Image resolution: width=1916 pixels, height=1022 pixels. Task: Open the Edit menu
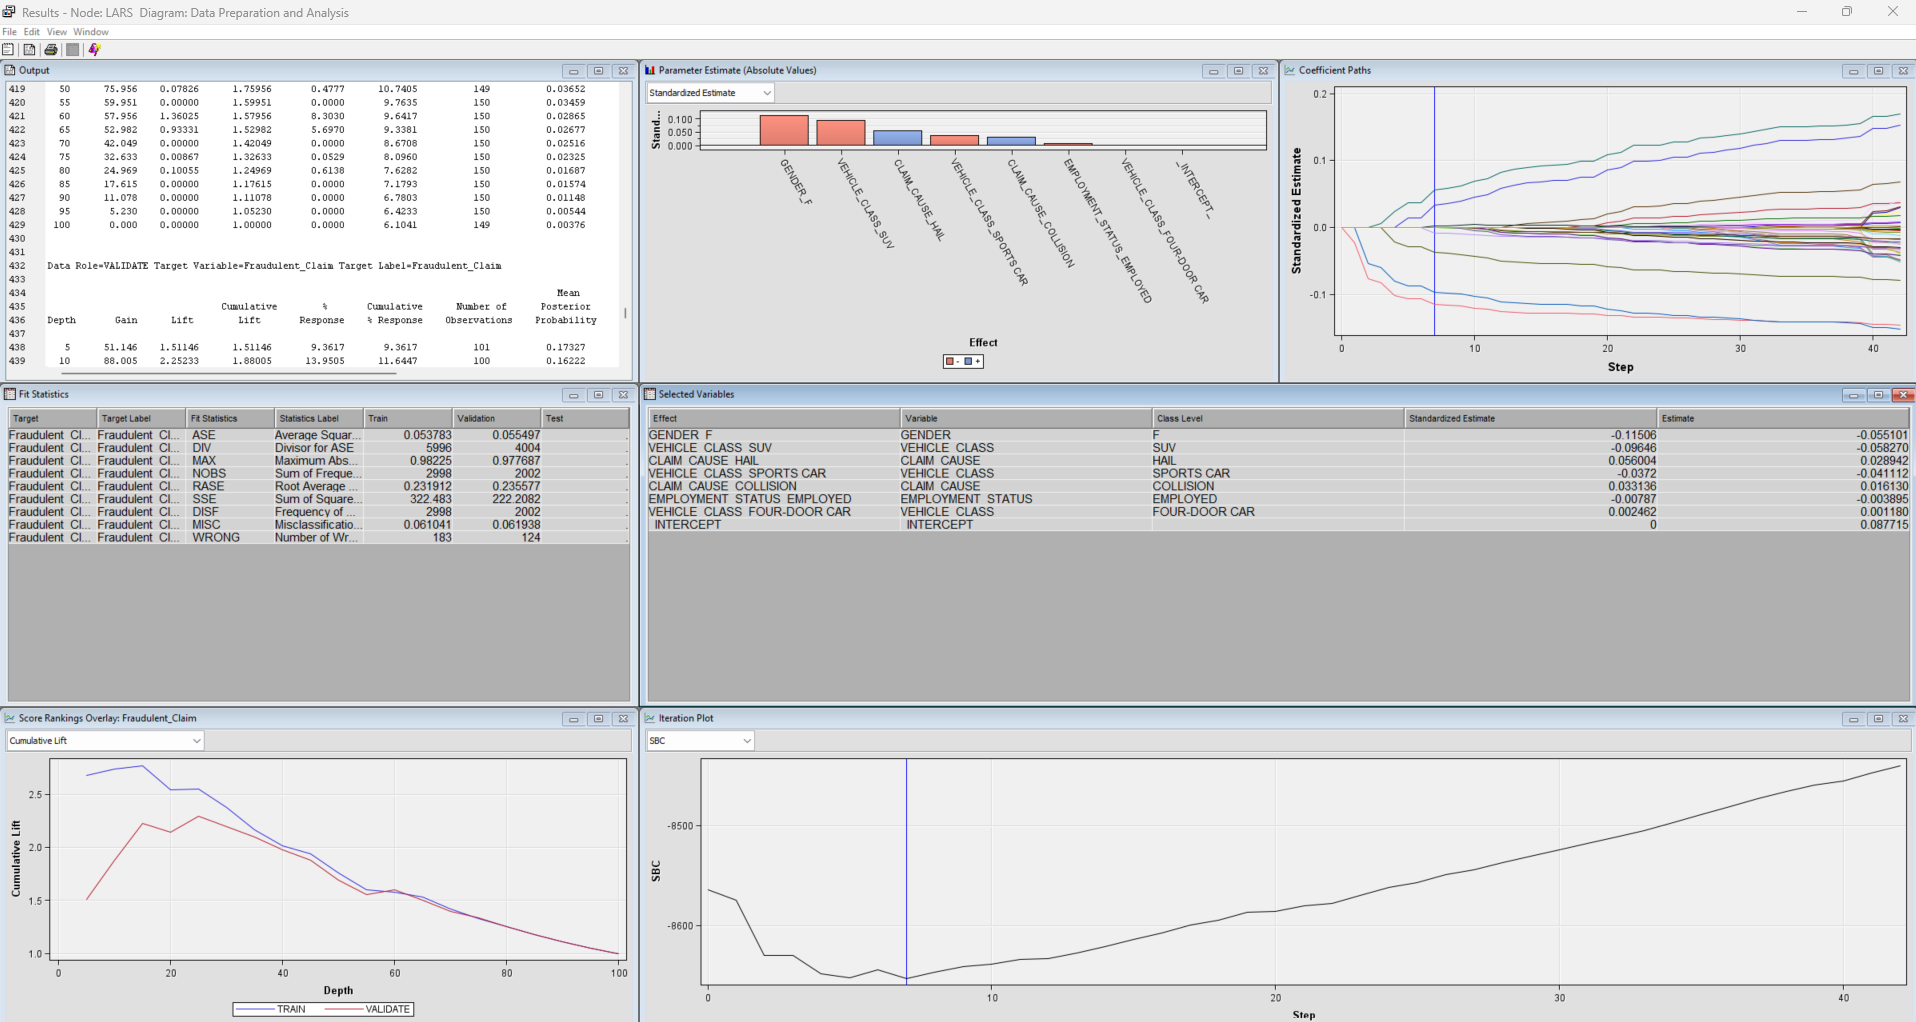click(32, 32)
